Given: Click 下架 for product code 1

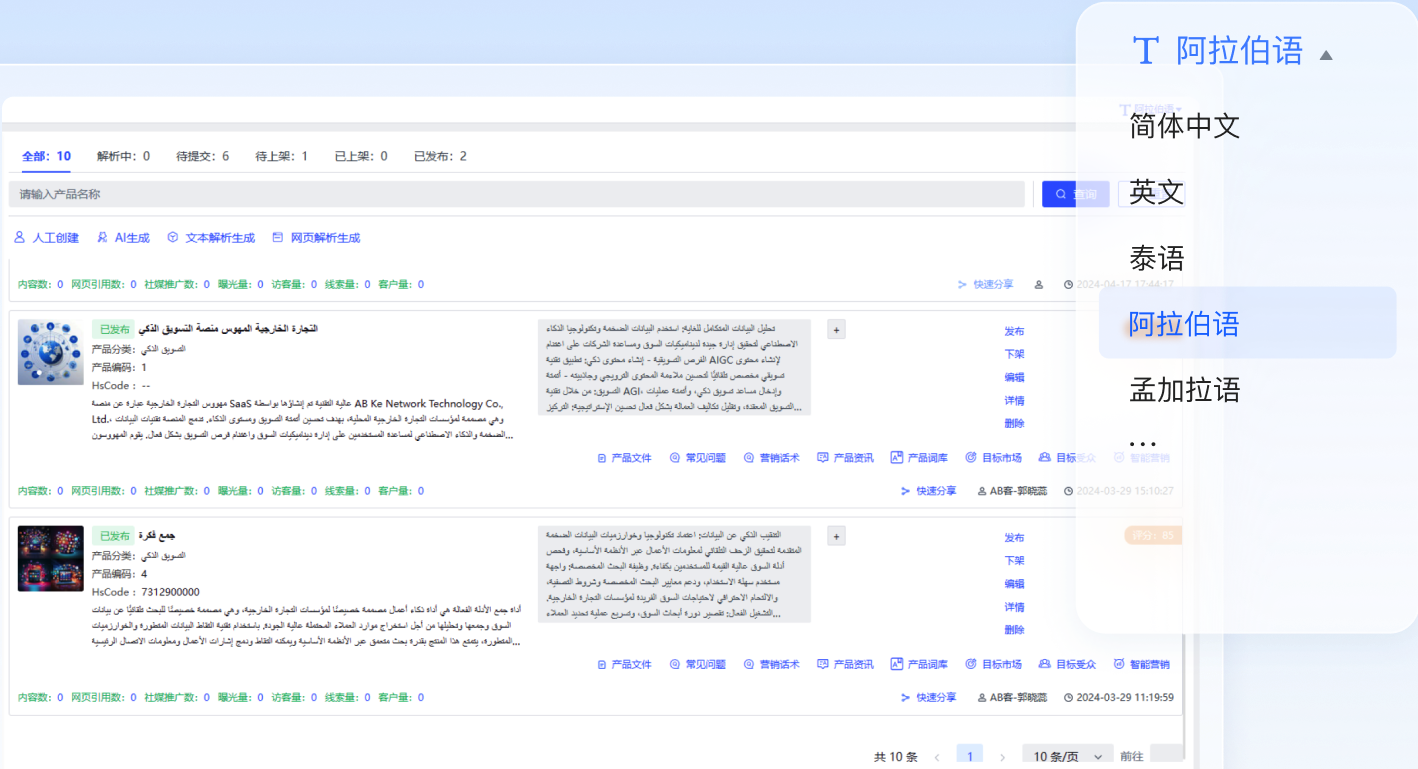Looking at the screenshot, I should 1014,354.
